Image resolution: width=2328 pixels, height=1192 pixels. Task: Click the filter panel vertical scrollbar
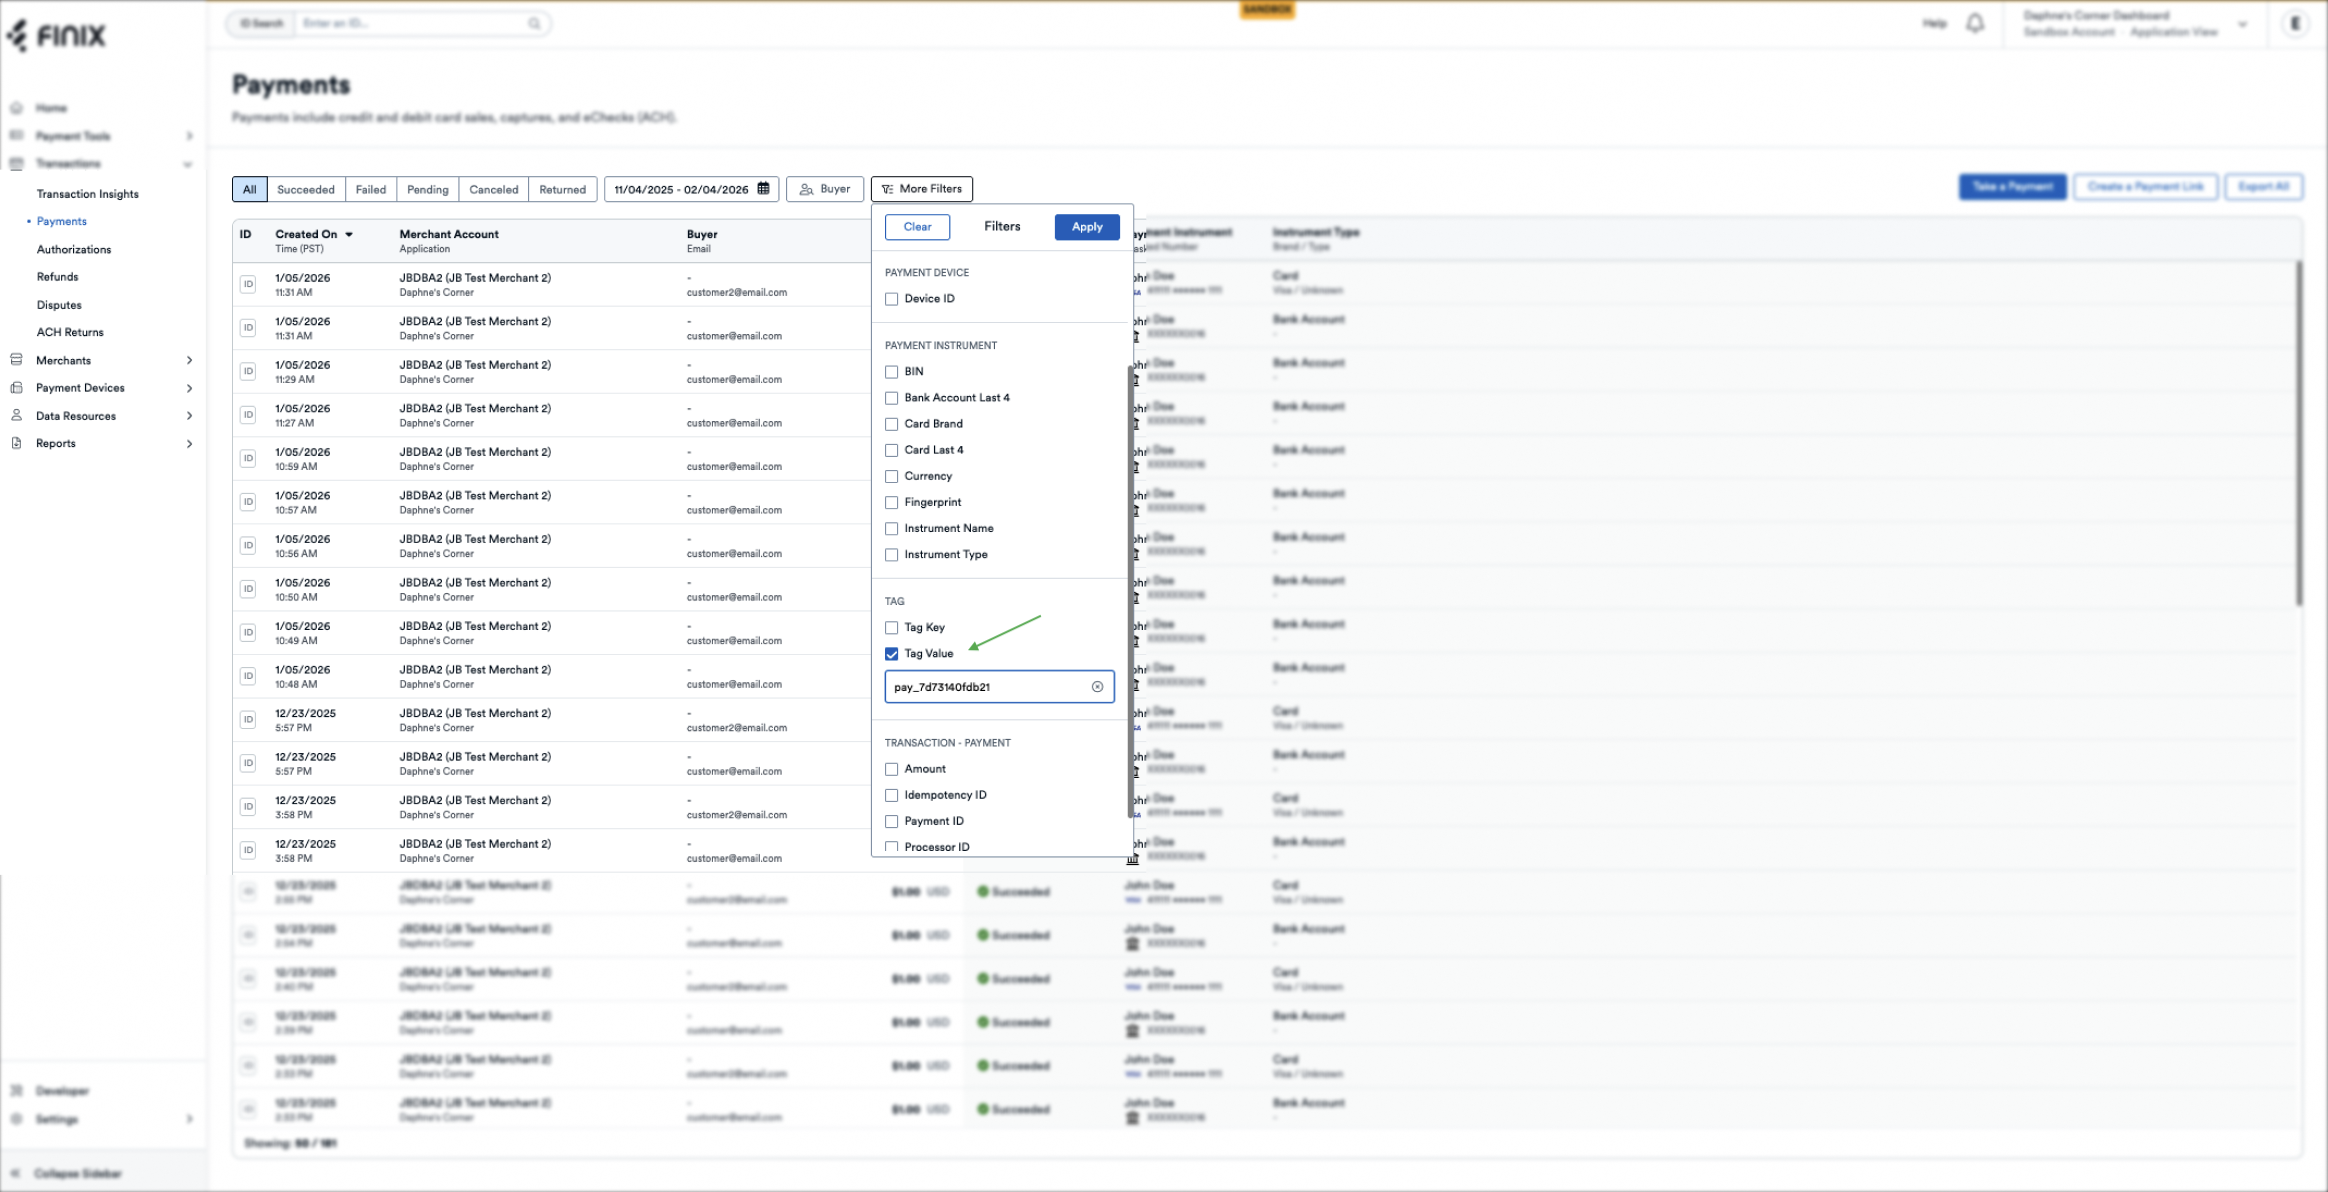[x=1130, y=590]
